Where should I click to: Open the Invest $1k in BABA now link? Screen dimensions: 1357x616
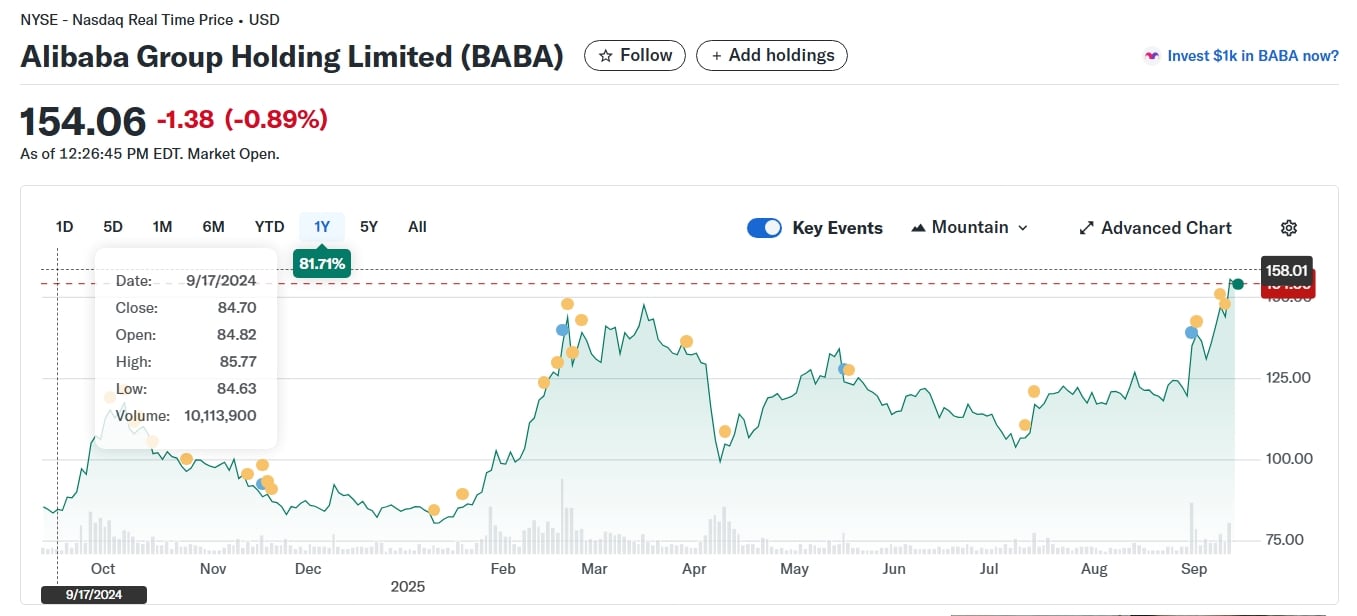pos(1253,56)
